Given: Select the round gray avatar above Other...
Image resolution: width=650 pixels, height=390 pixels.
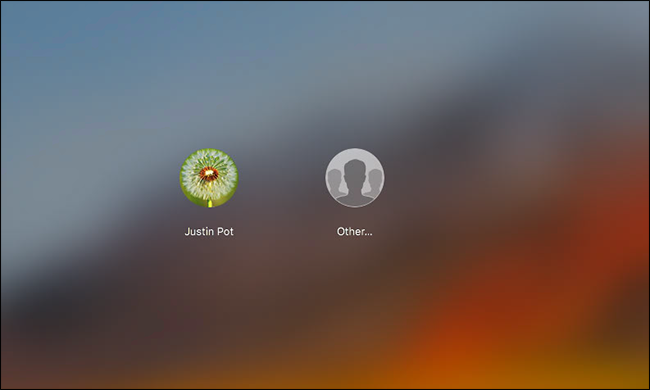Looking at the screenshot, I should pyautogui.click(x=354, y=178).
